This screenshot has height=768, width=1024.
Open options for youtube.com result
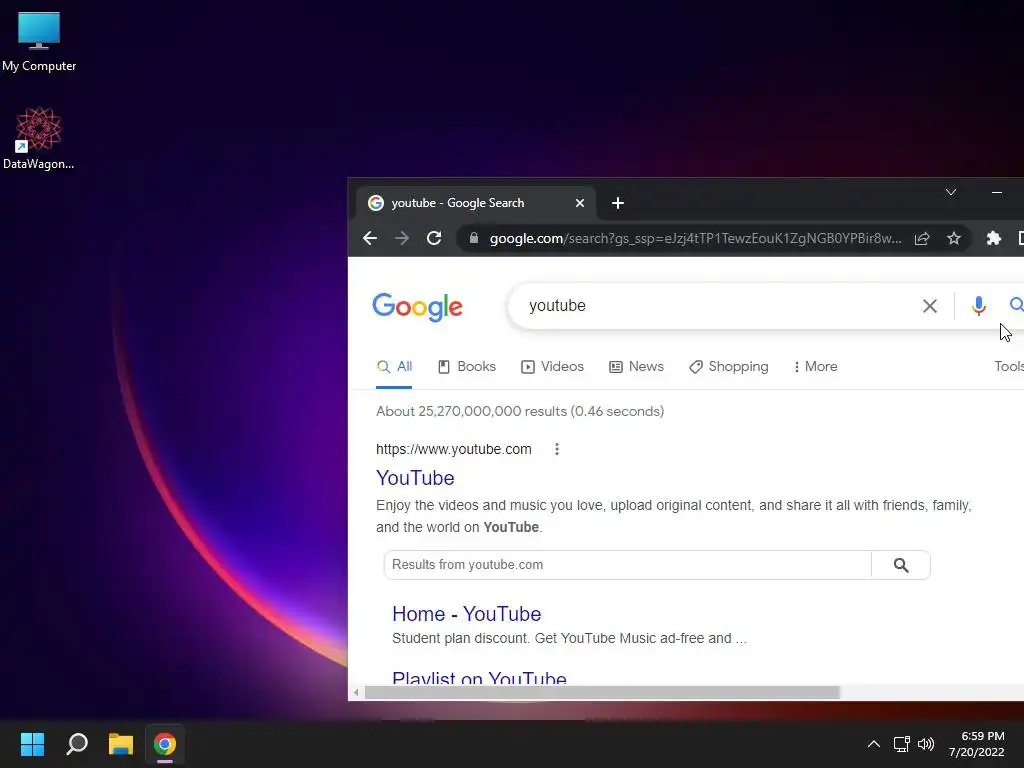coord(557,449)
